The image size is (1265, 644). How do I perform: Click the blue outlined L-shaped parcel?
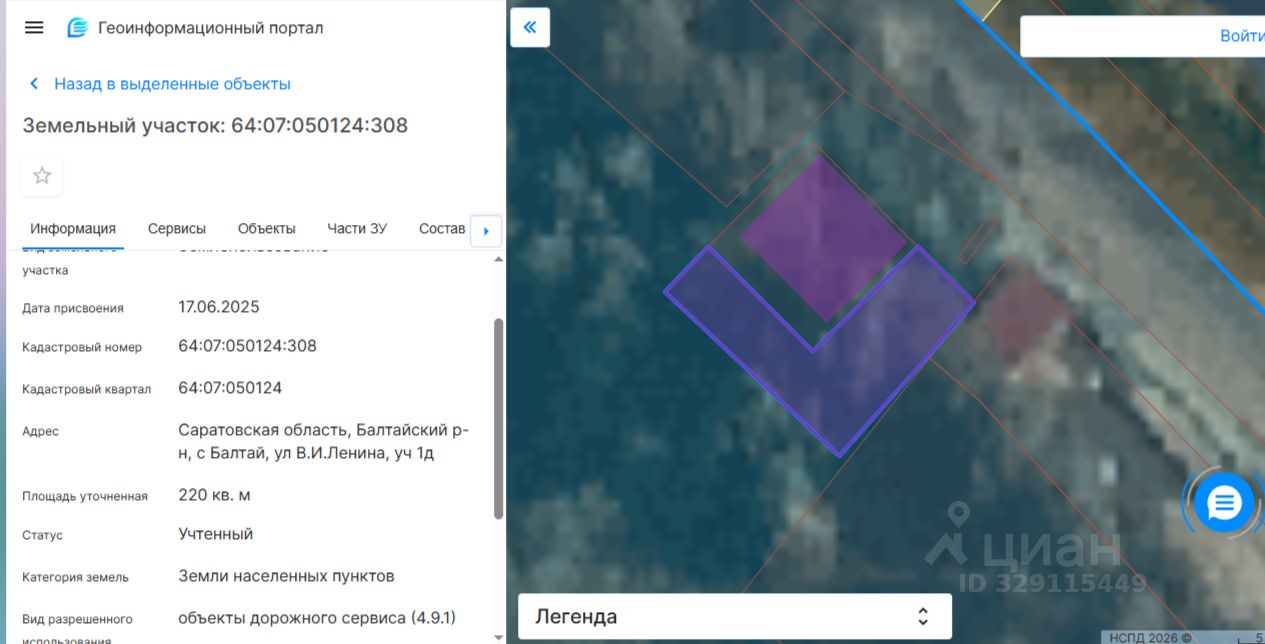pyautogui.click(x=838, y=400)
